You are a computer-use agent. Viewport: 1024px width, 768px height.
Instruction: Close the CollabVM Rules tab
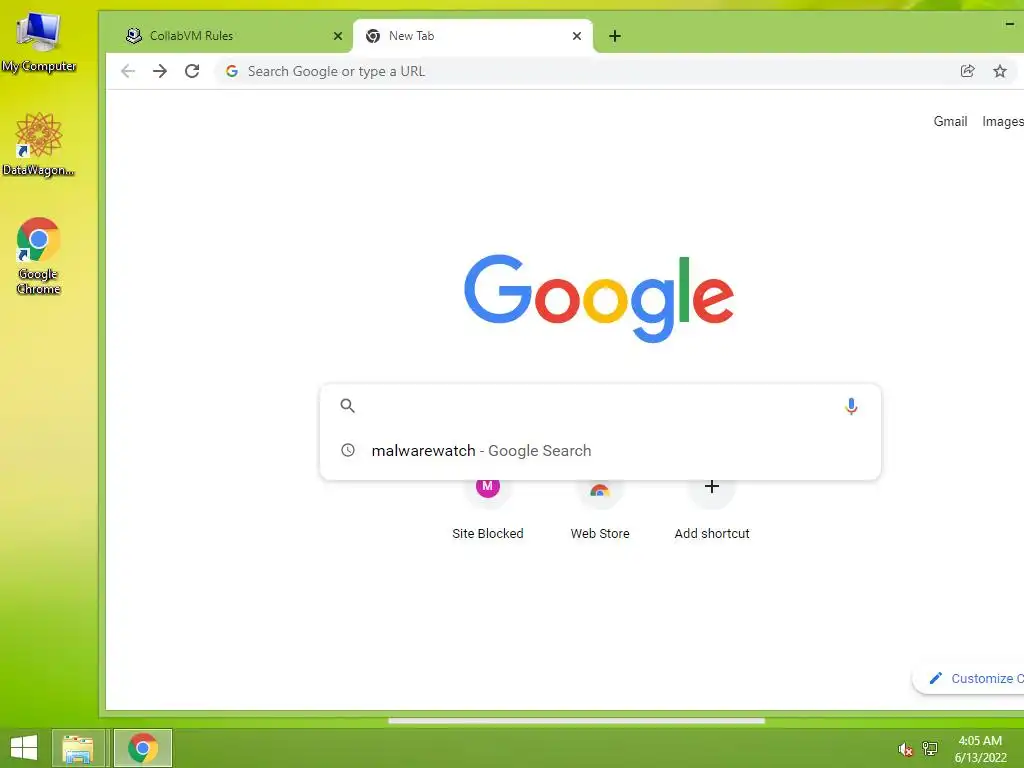338,36
